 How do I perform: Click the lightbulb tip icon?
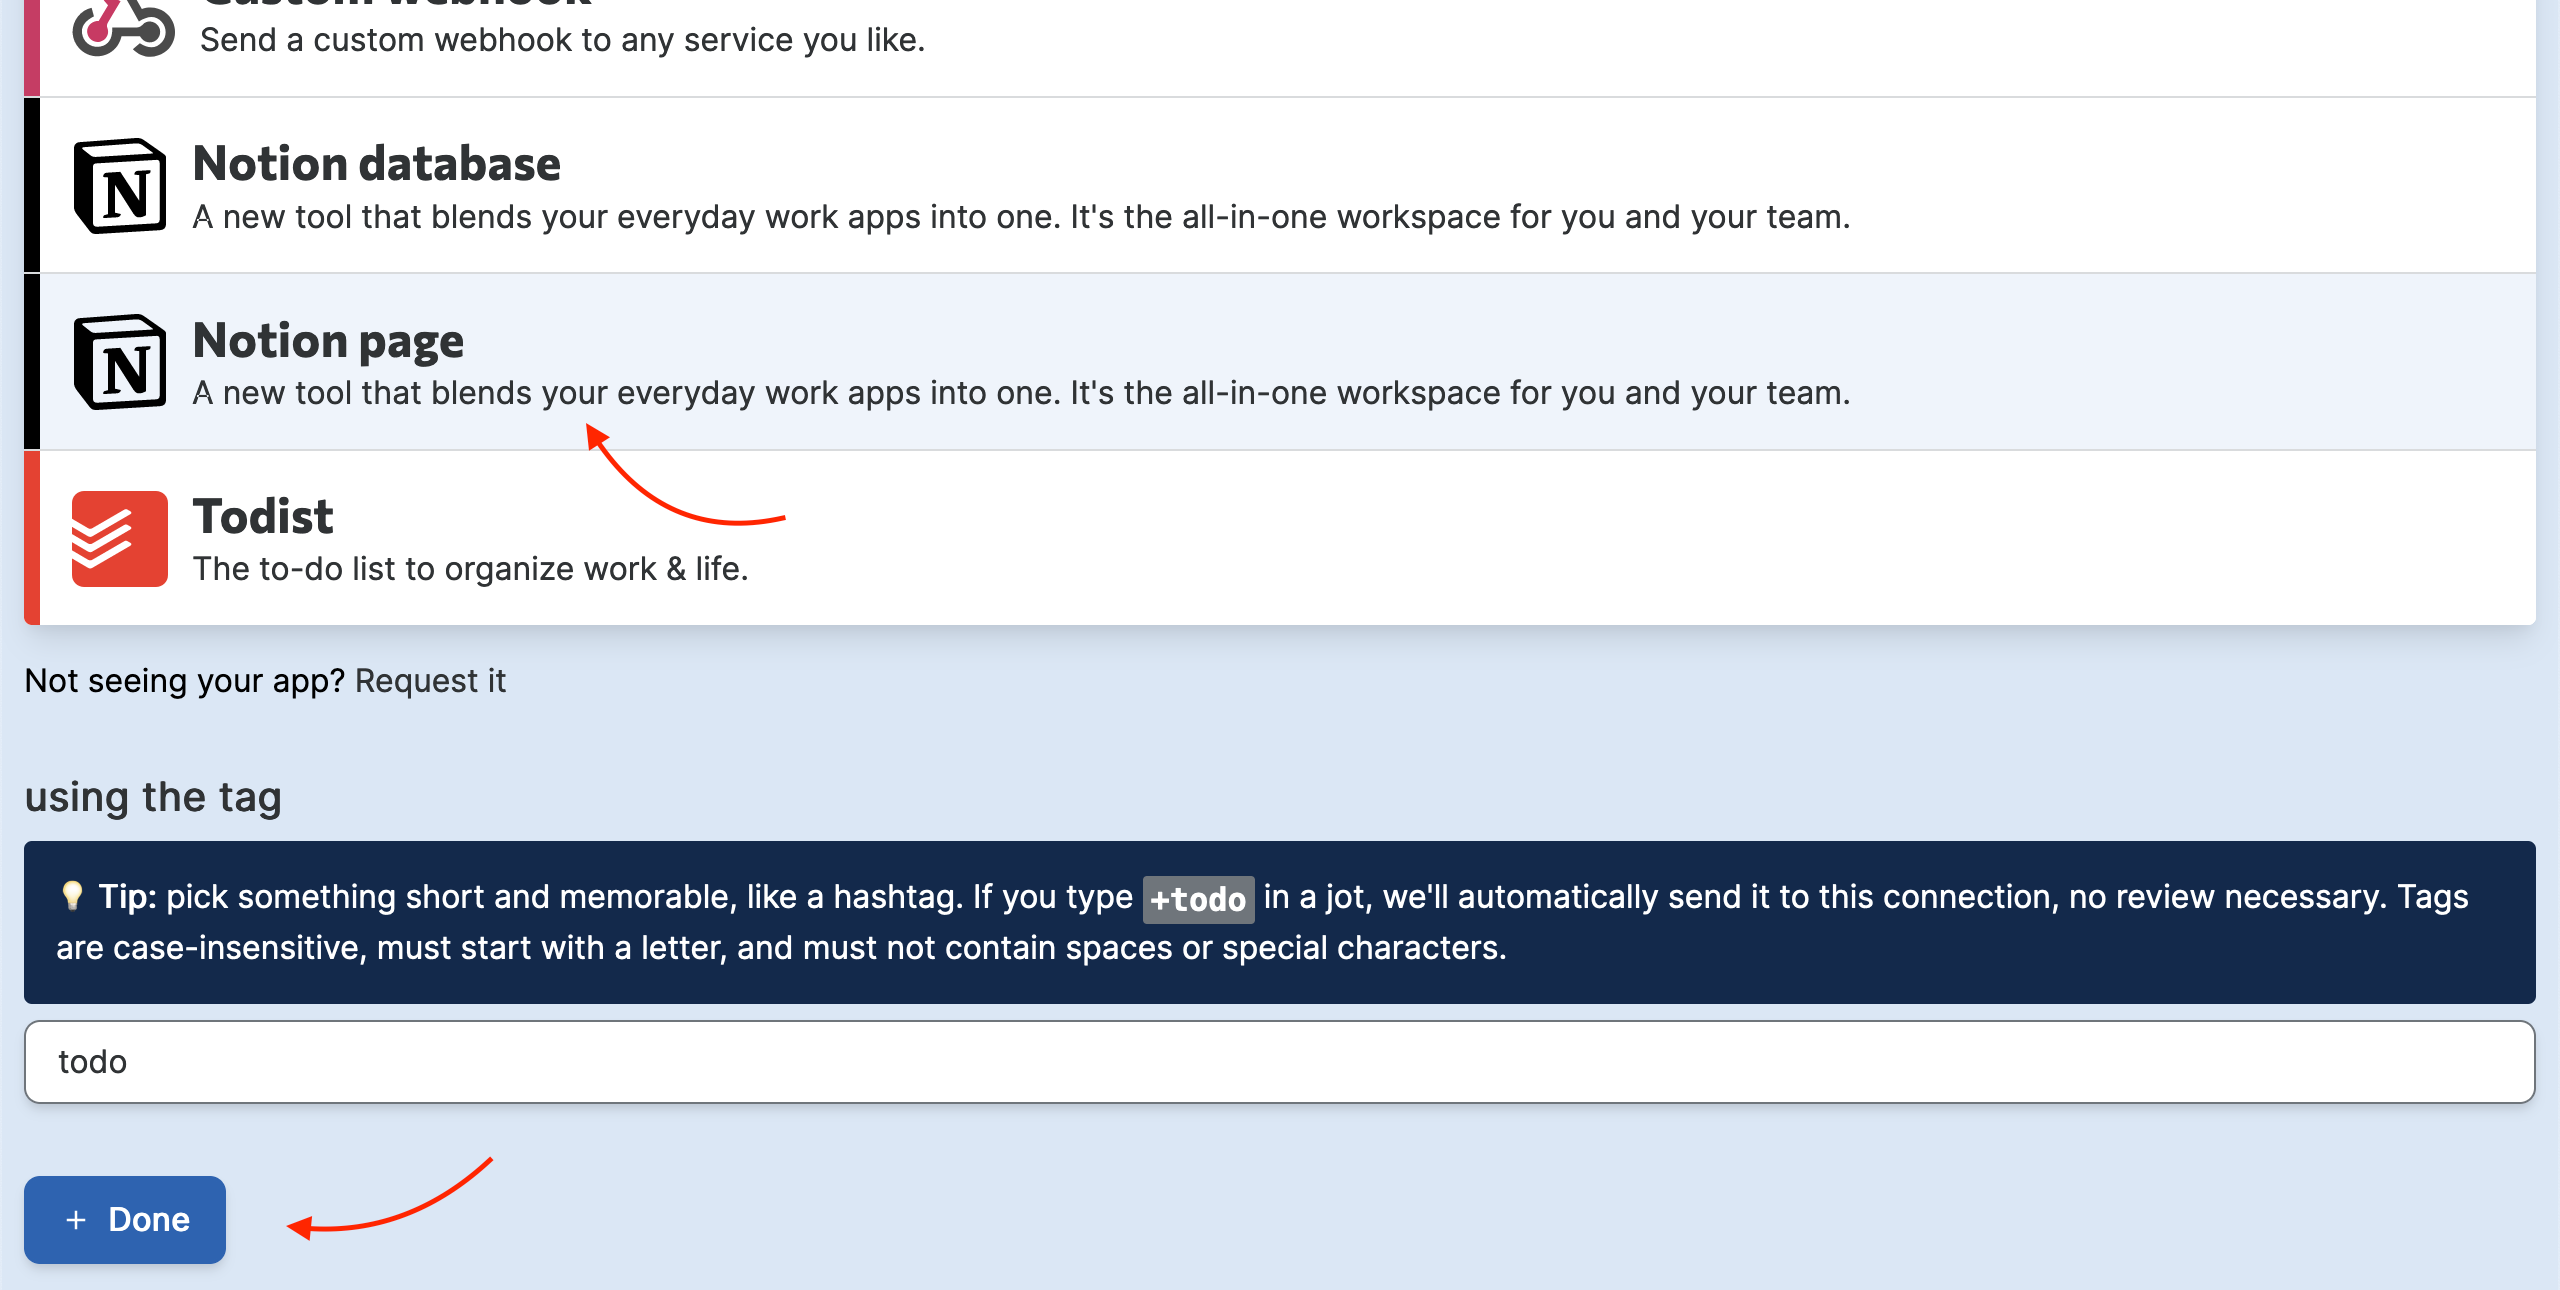(x=71, y=896)
